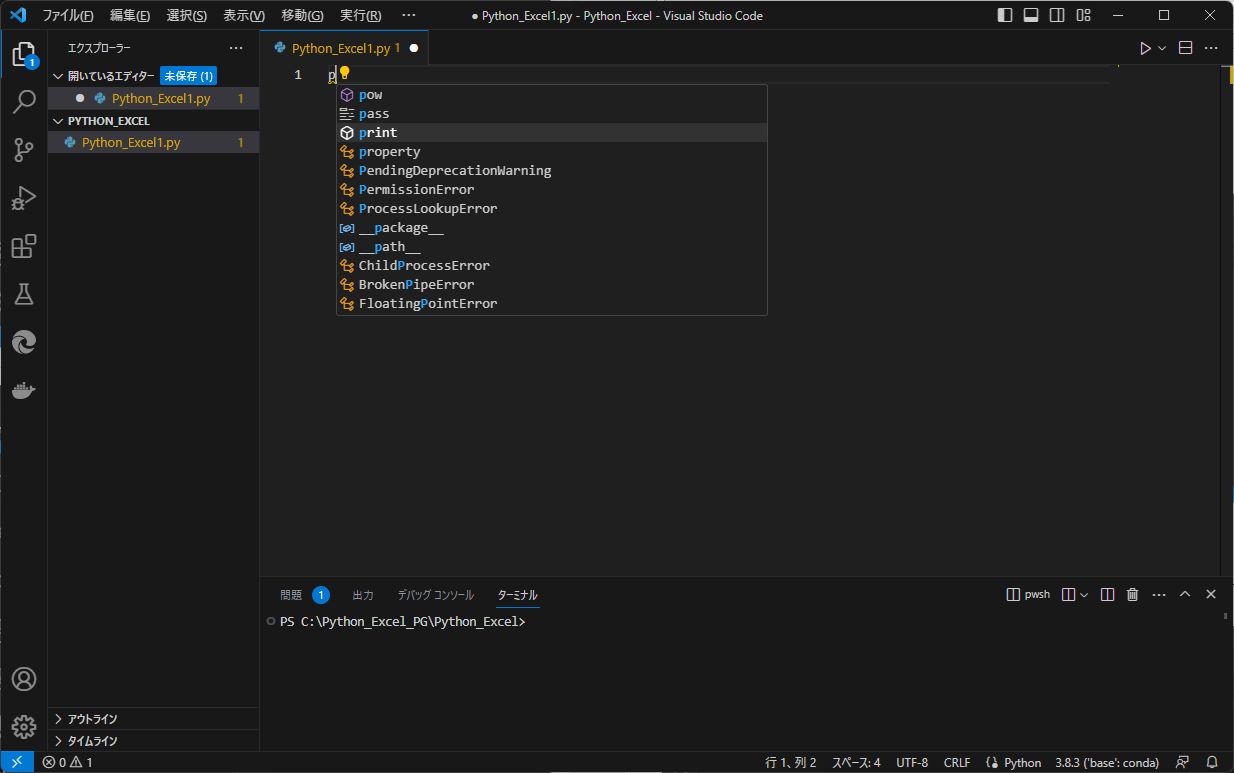Choose ProcessLookupError suggestion
The height and width of the screenshot is (773, 1234).
(x=552, y=209)
